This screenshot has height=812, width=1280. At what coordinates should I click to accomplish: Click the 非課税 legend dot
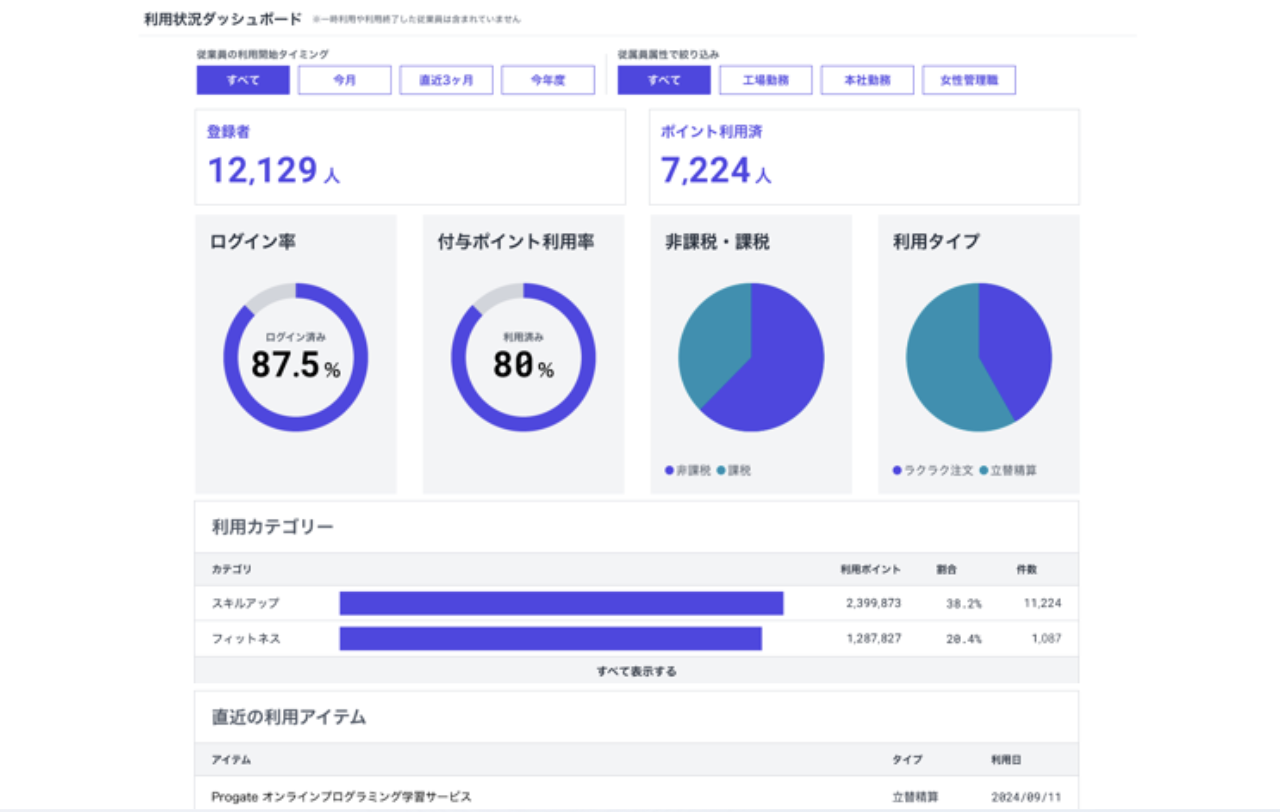(x=669, y=470)
